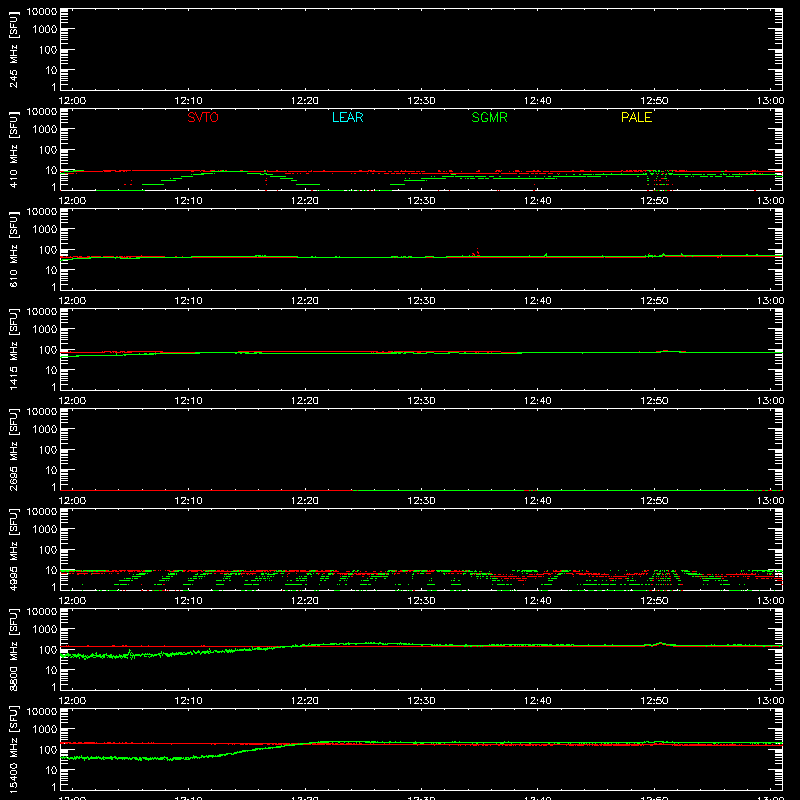Select the 1415 MHz [SFU] axis title
This screenshot has height=800, width=800.
coord(13,349)
